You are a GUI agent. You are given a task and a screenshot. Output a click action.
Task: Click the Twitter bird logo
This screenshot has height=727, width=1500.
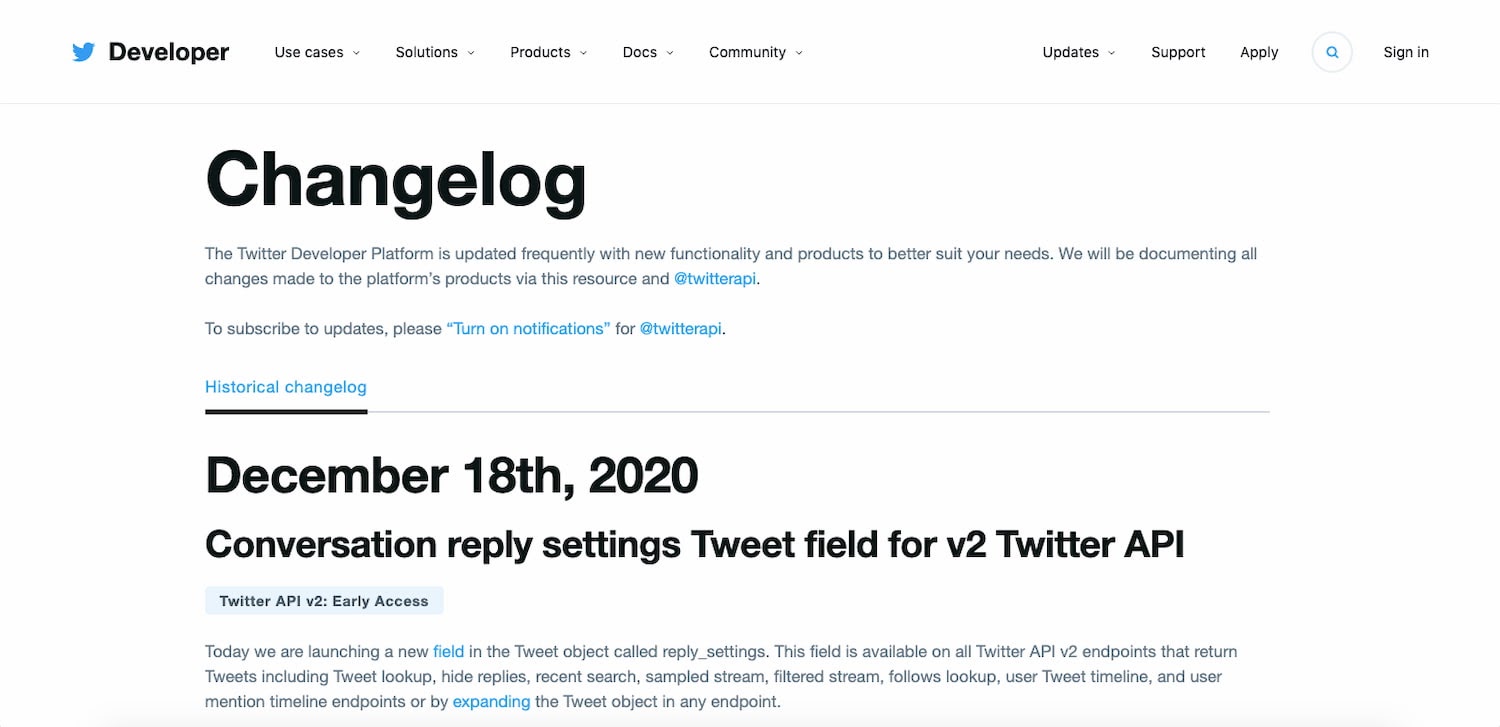[84, 52]
